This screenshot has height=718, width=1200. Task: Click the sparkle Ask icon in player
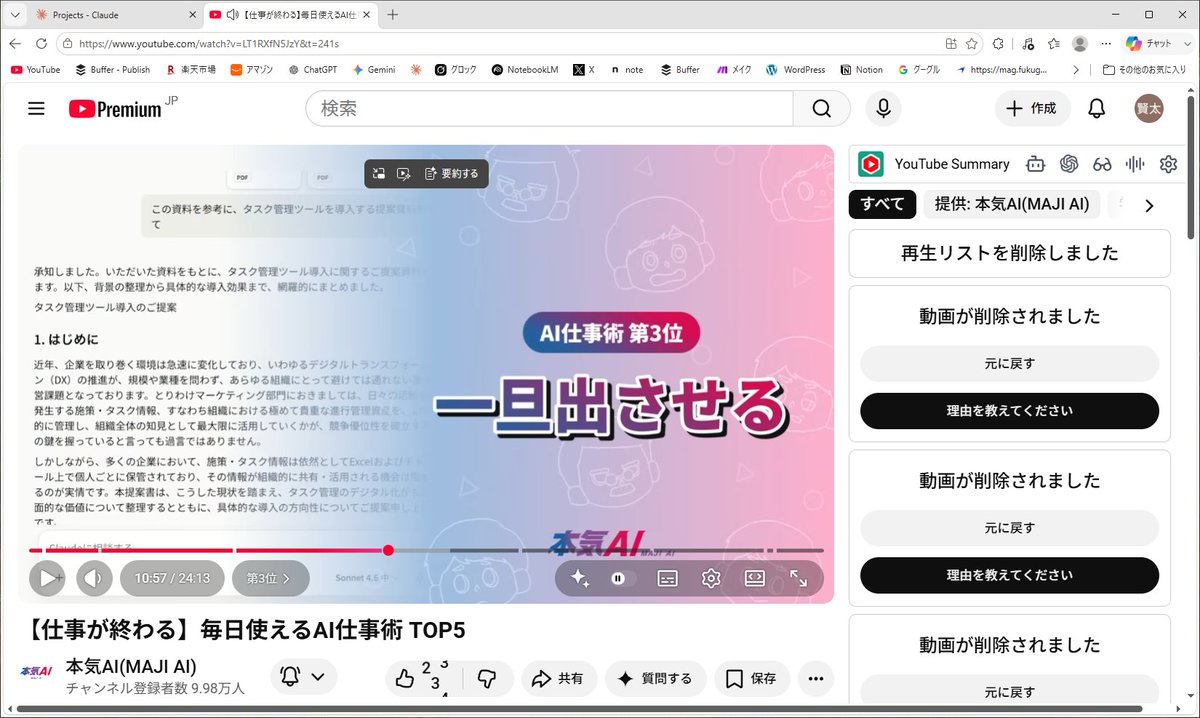click(579, 578)
